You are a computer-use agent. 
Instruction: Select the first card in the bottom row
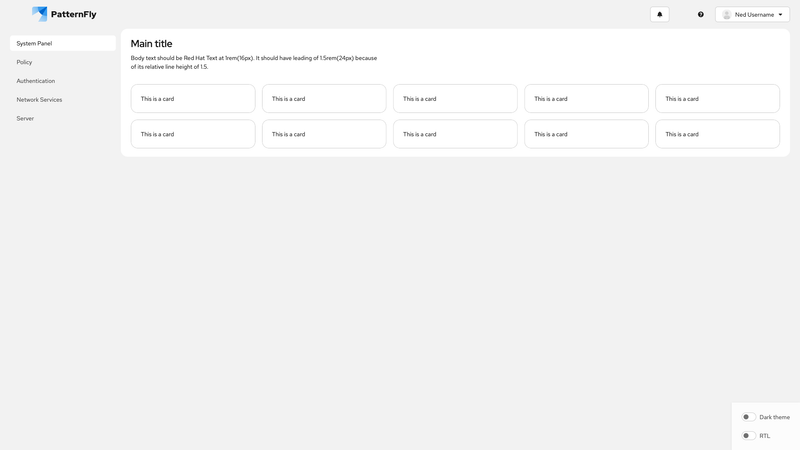(x=193, y=134)
